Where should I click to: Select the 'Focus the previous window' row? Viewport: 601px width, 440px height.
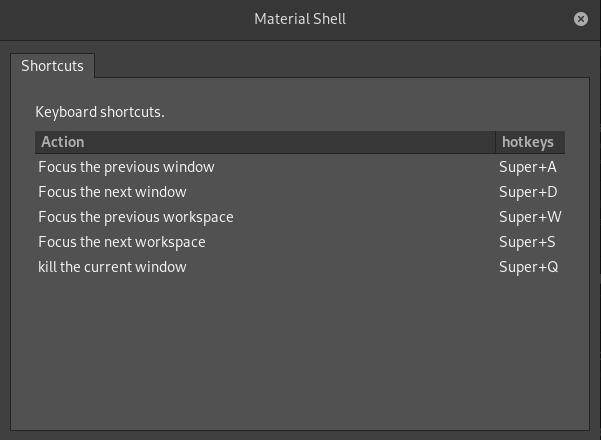coord(126,167)
